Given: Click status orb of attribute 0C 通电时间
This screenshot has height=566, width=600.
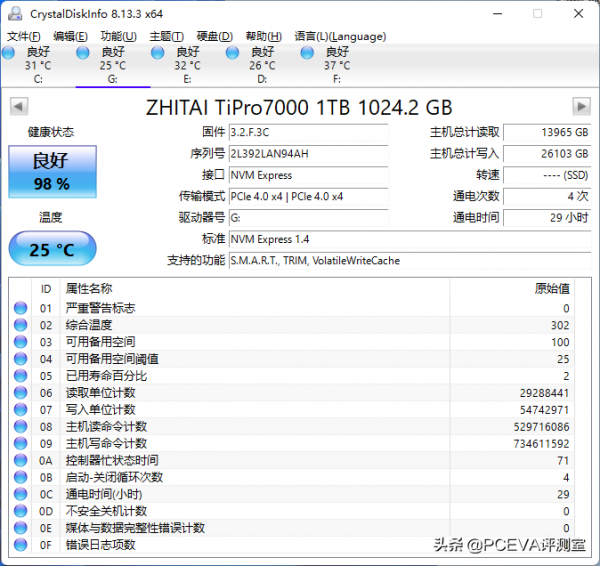Looking at the screenshot, I should pos(21,494).
